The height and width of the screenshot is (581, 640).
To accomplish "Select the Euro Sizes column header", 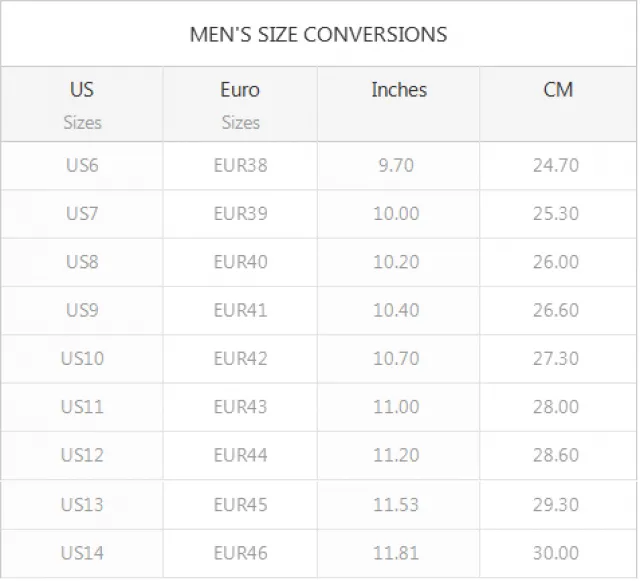I will click(x=240, y=105).
